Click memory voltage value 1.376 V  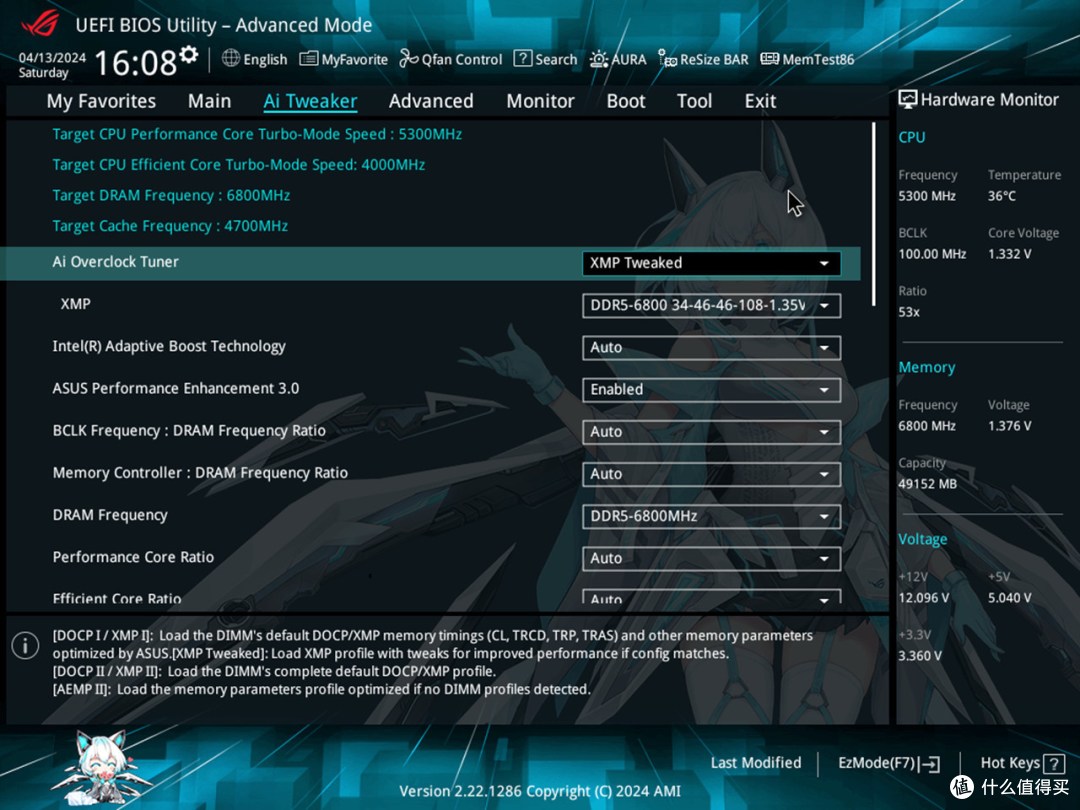pos(1009,426)
